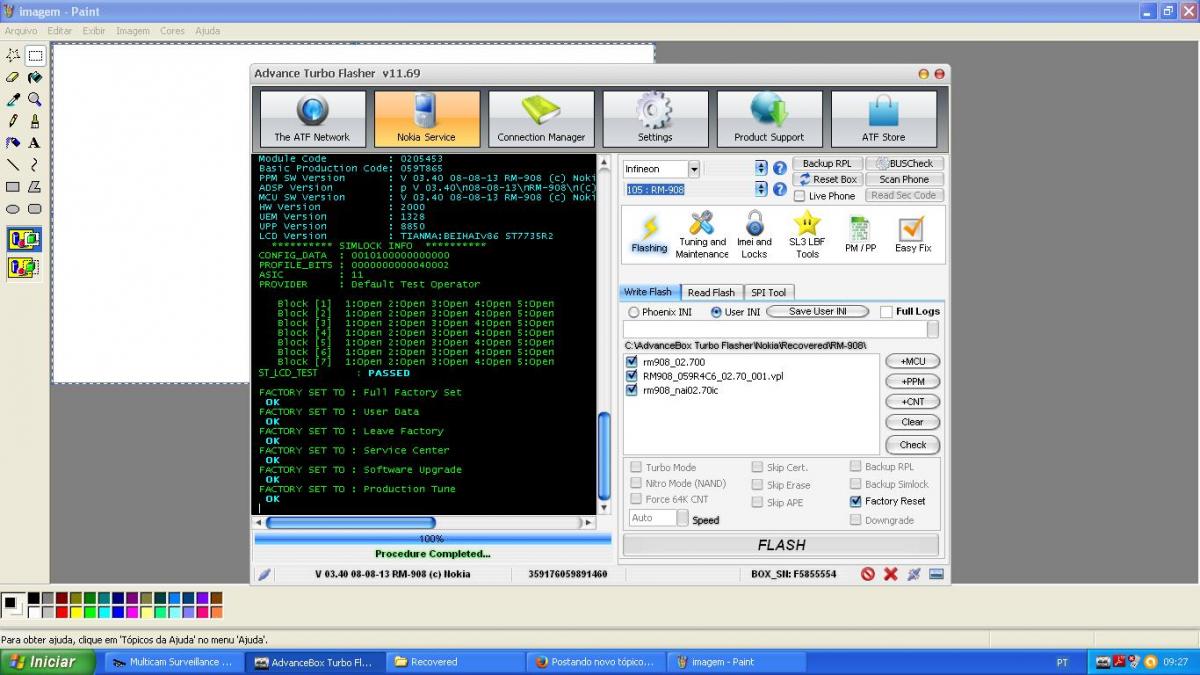
Task: Click the Iniciar start button
Action: (48, 662)
